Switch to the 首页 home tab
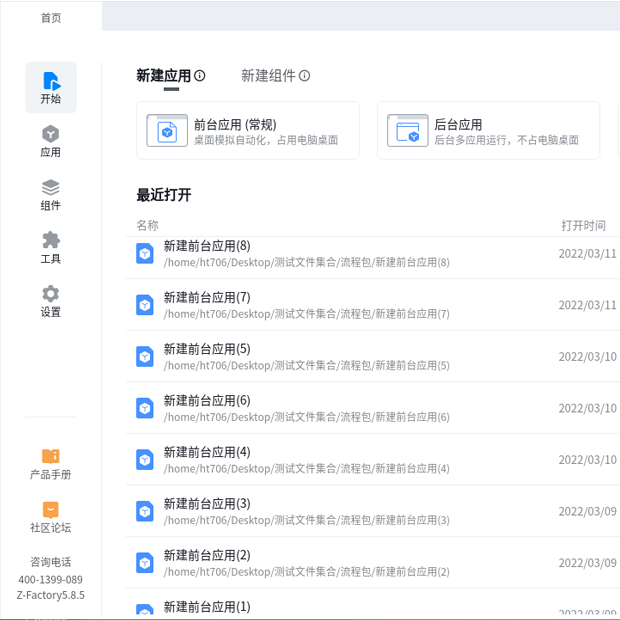 [x=50, y=17]
